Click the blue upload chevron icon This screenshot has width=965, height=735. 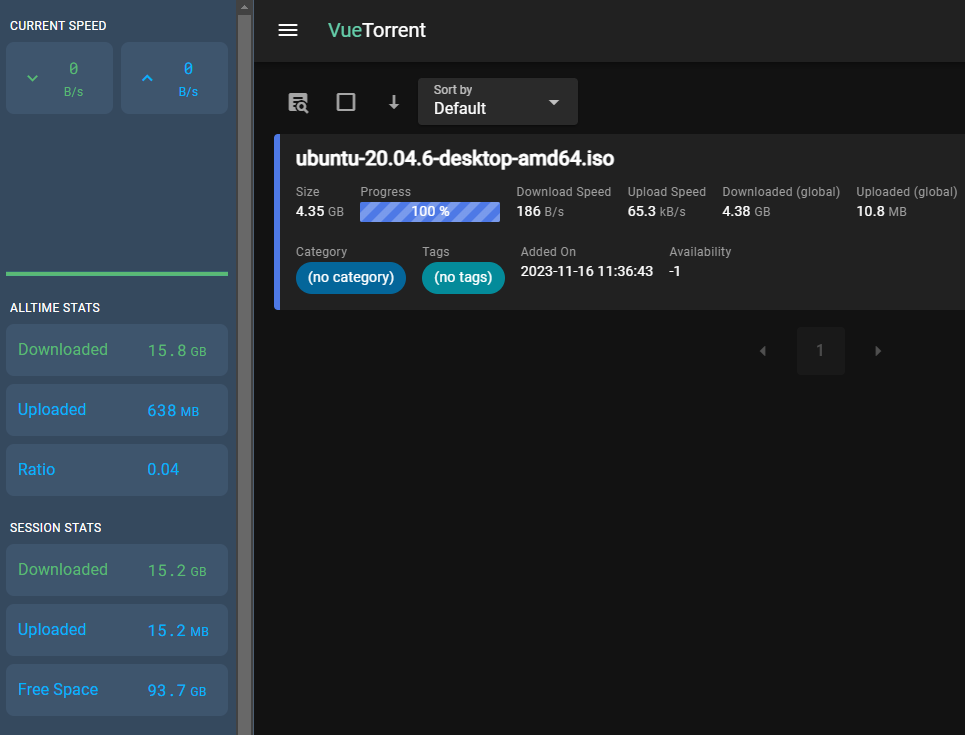[147, 78]
